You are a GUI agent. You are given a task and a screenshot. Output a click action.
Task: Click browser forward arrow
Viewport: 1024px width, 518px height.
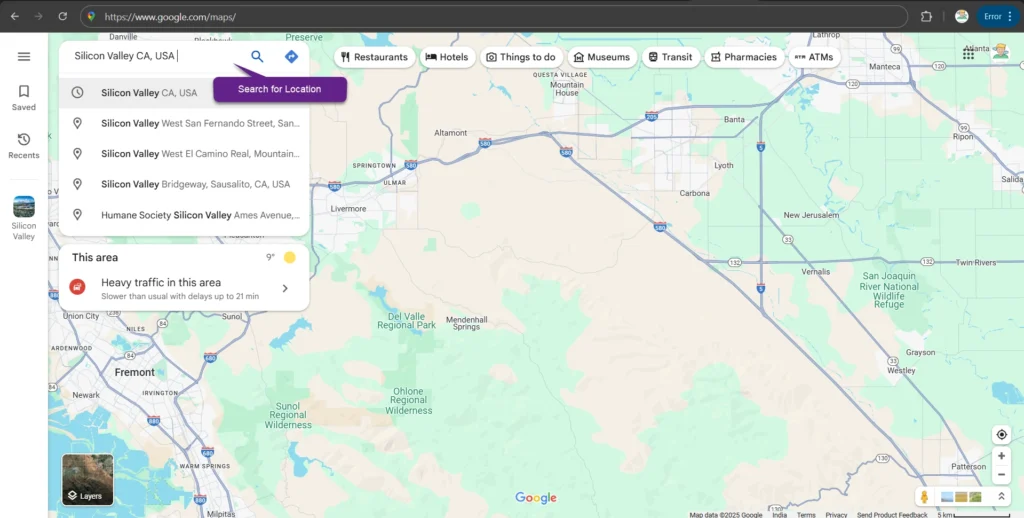tap(39, 16)
